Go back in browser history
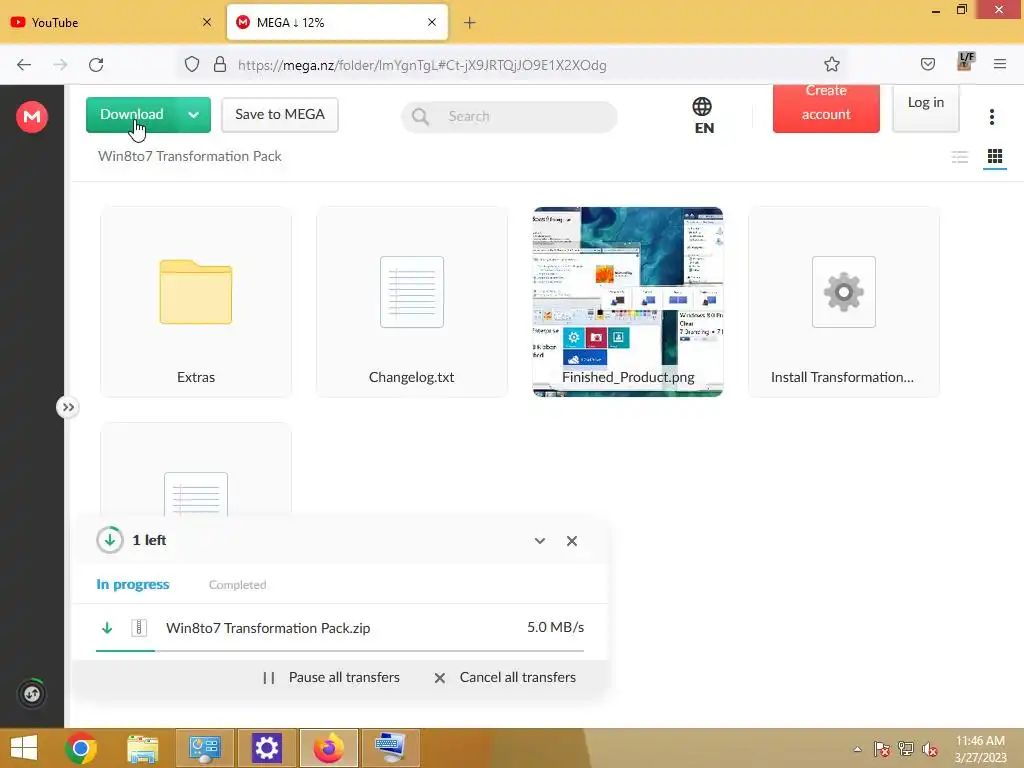The width and height of the screenshot is (1024, 768). pos(24,65)
